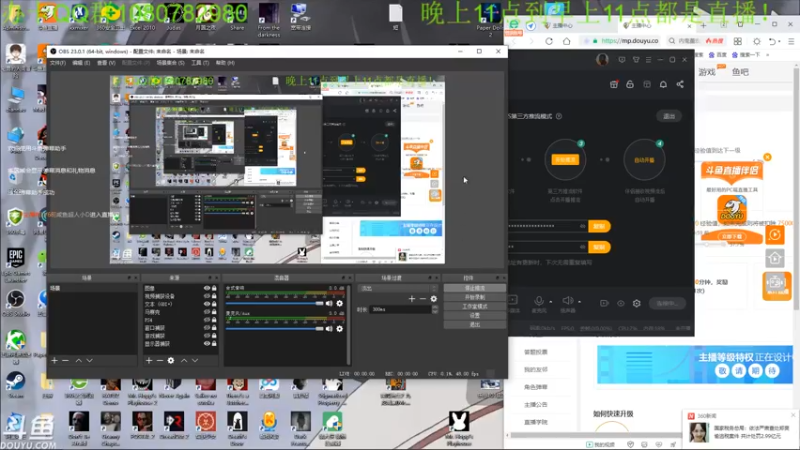Screen dimensions: 800x450
Task: Click the 退出 button in Douyu third-party stream mode
Action: coord(669,116)
